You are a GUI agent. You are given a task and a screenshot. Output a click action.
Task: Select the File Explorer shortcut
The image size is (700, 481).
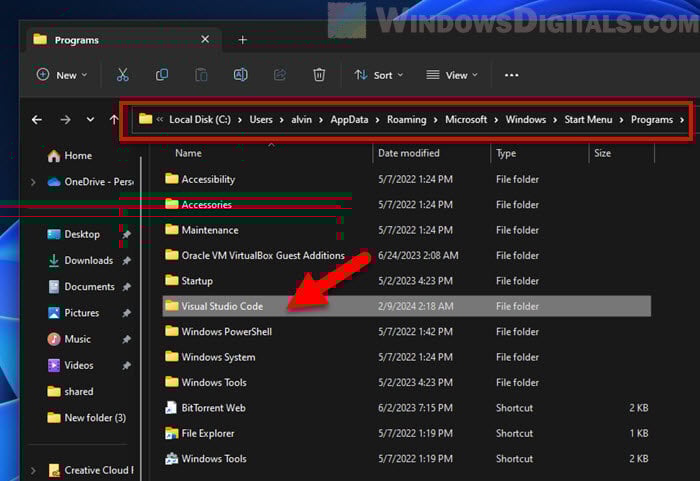coord(406,433)
